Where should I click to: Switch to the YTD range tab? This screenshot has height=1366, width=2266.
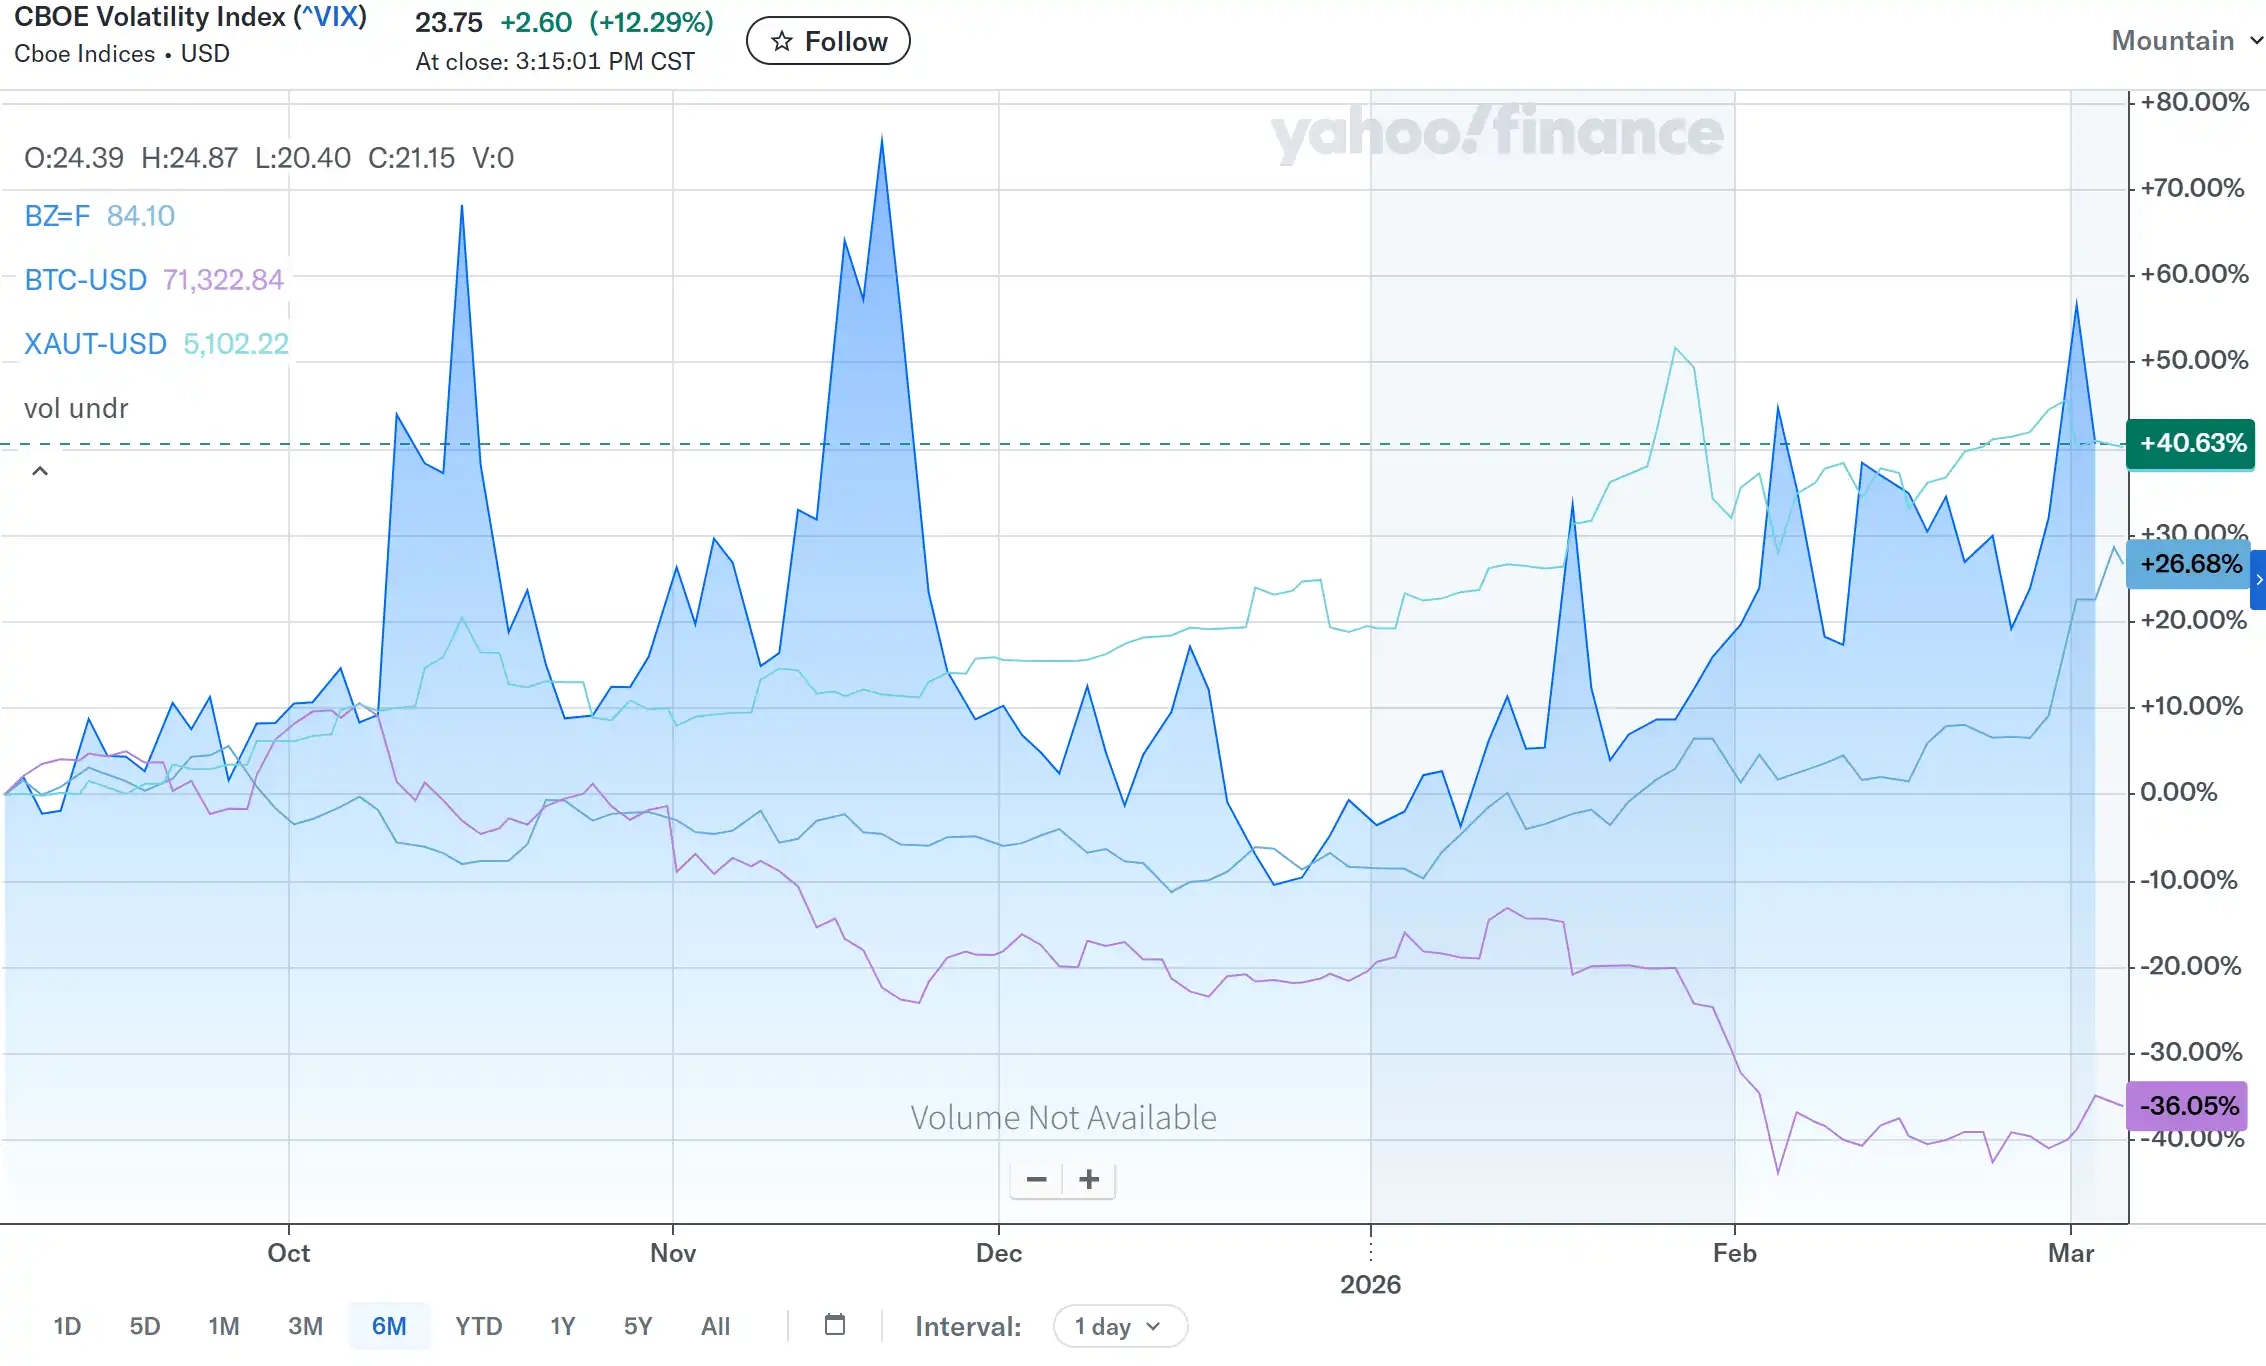click(x=479, y=1325)
